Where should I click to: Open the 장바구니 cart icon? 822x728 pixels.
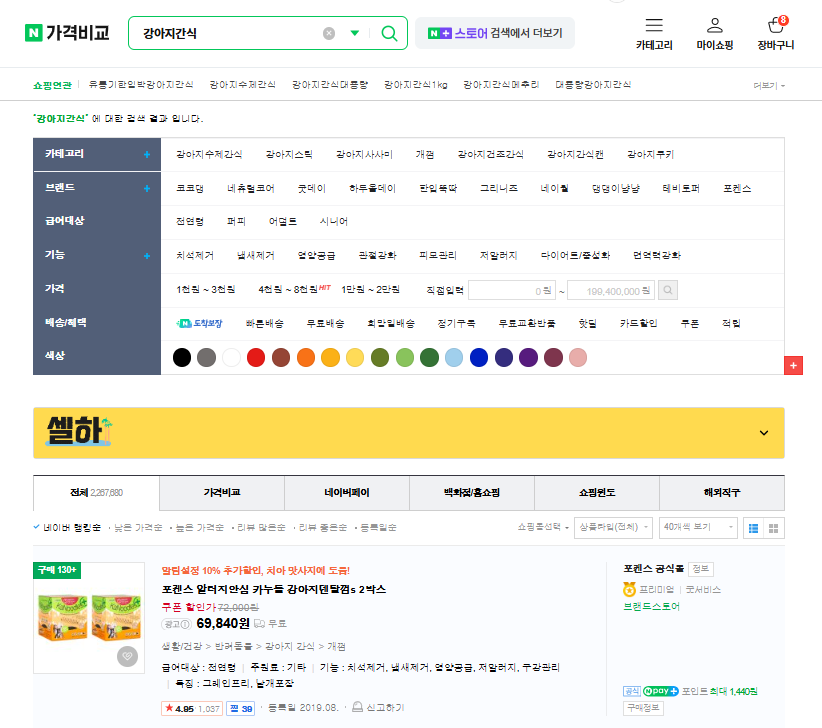(775, 25)
